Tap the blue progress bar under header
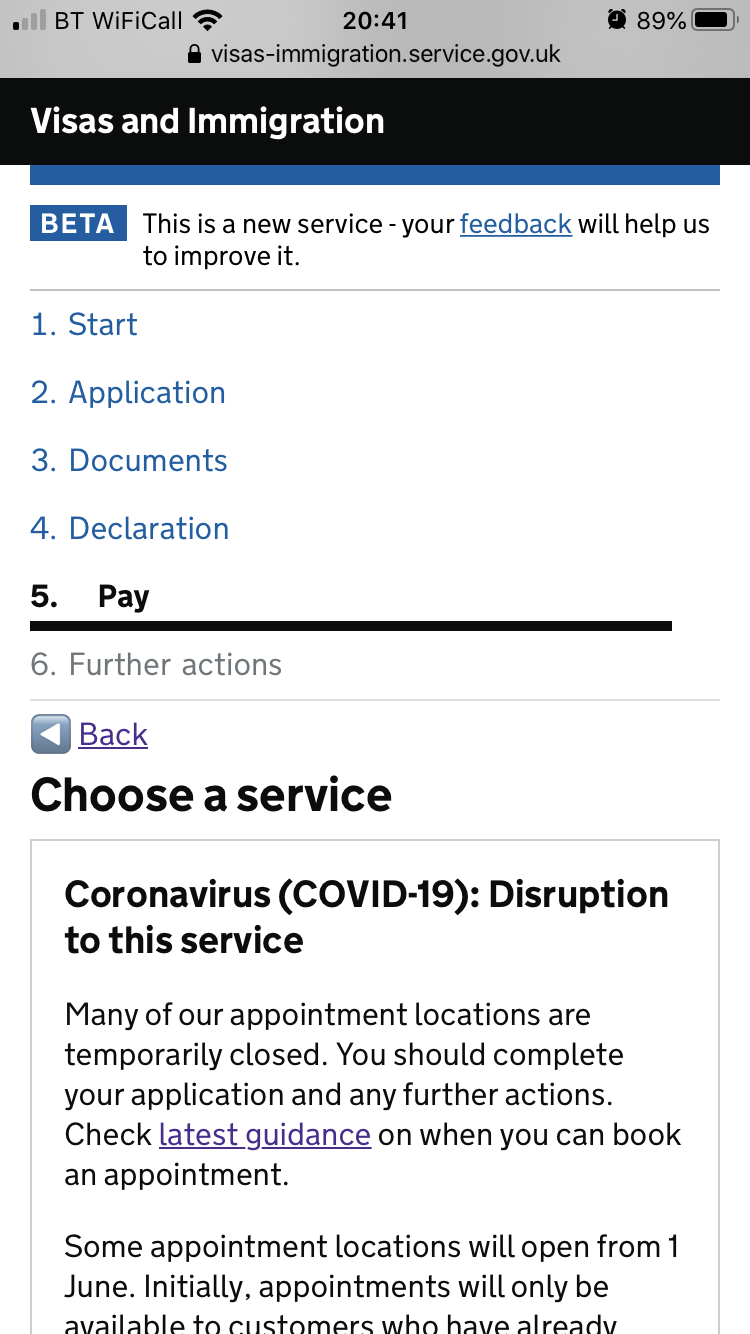The width and height of the screenshot is (750, 1334). click(375, 175)
